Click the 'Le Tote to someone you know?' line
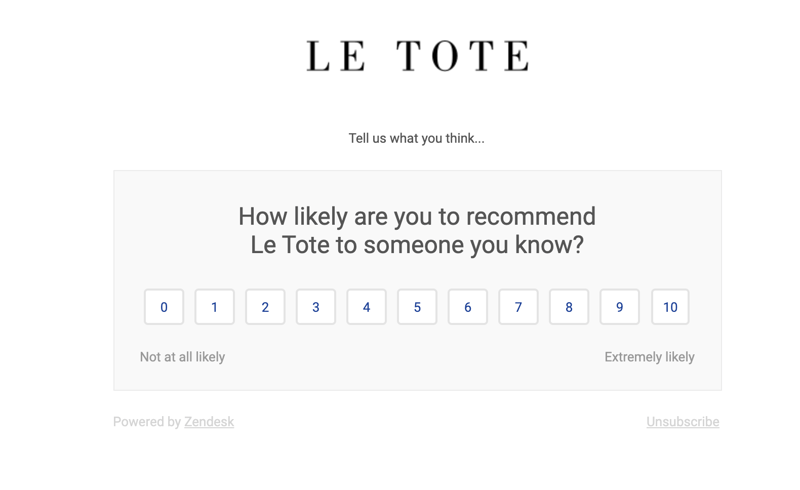Image resolution: width=800 pixels, height=490 pixels. point(417,245)
